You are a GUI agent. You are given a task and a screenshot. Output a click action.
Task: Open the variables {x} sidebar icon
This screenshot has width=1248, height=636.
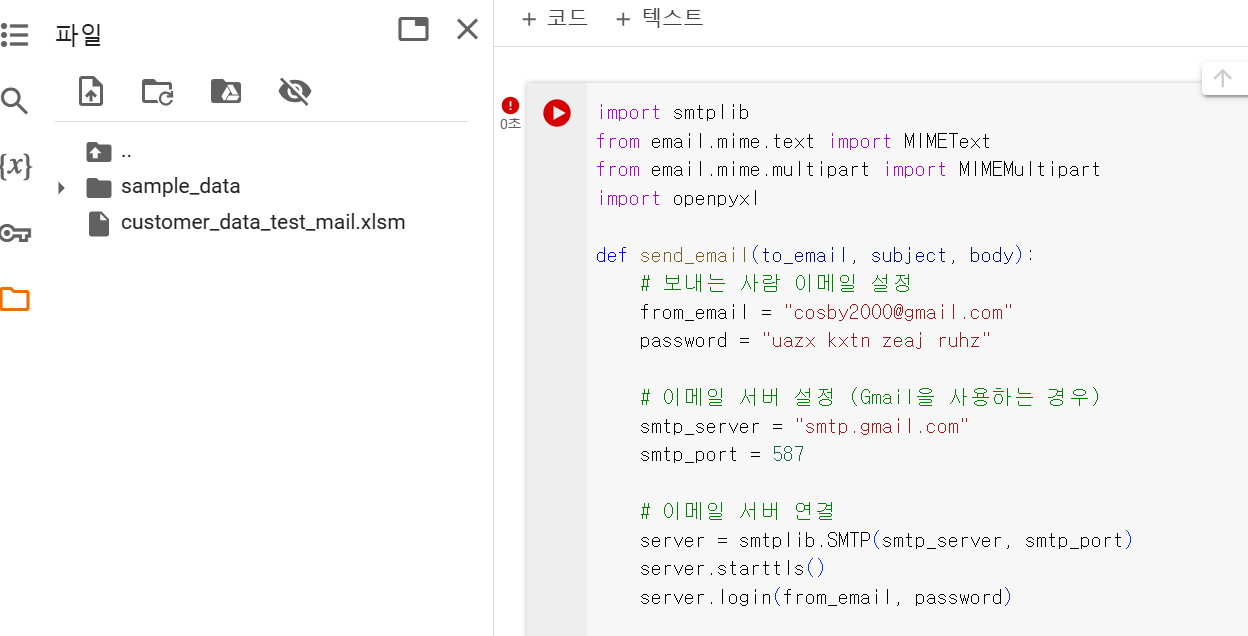[14, 166]
